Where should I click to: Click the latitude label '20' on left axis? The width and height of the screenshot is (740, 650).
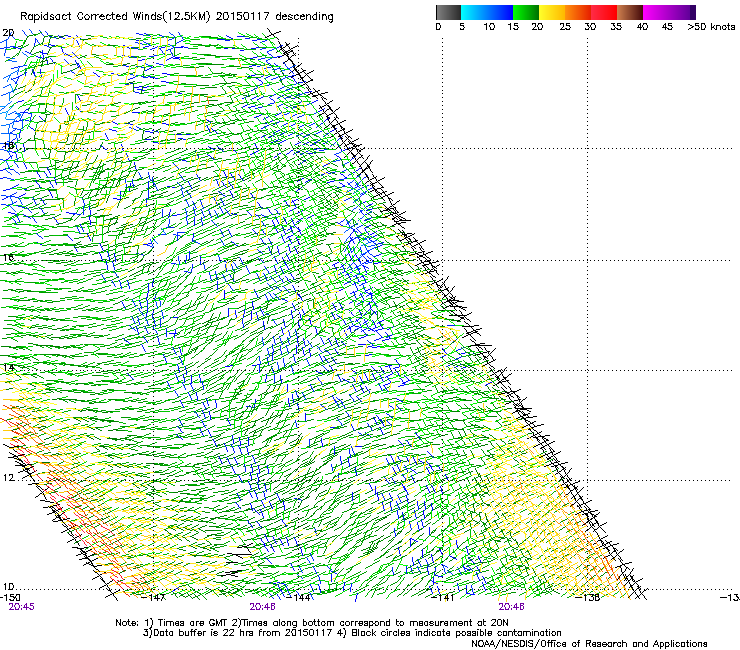tap(8, 33)
